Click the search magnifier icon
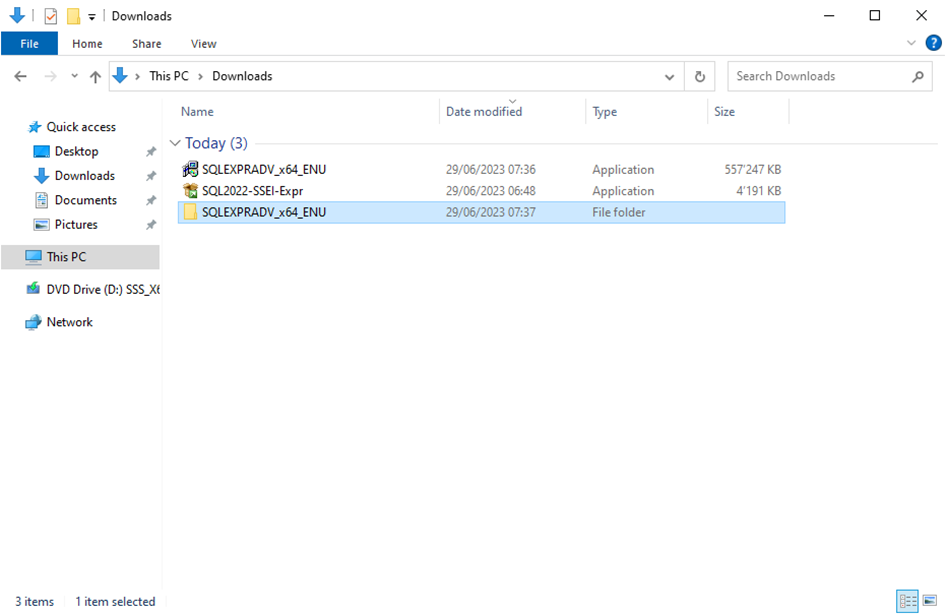 [918, 77]
